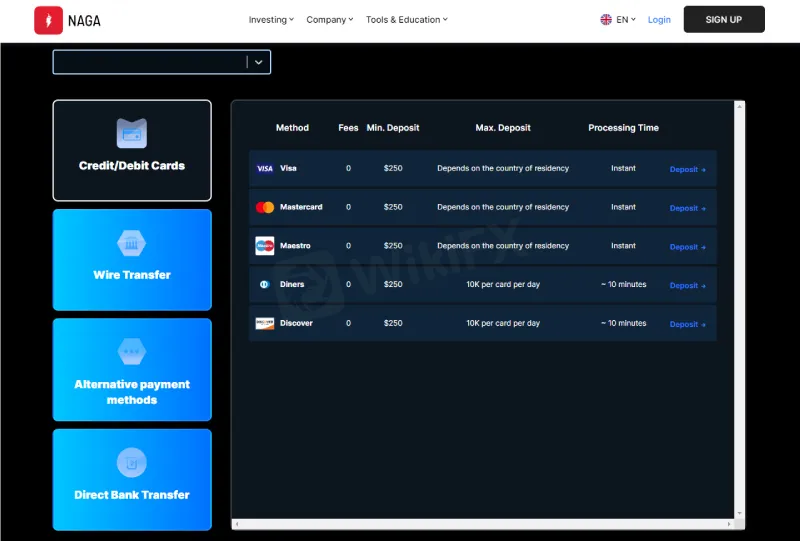Screen dimensions: 800x541
Task: Expand the Tools & Education menu
Action: click(407, 19)
